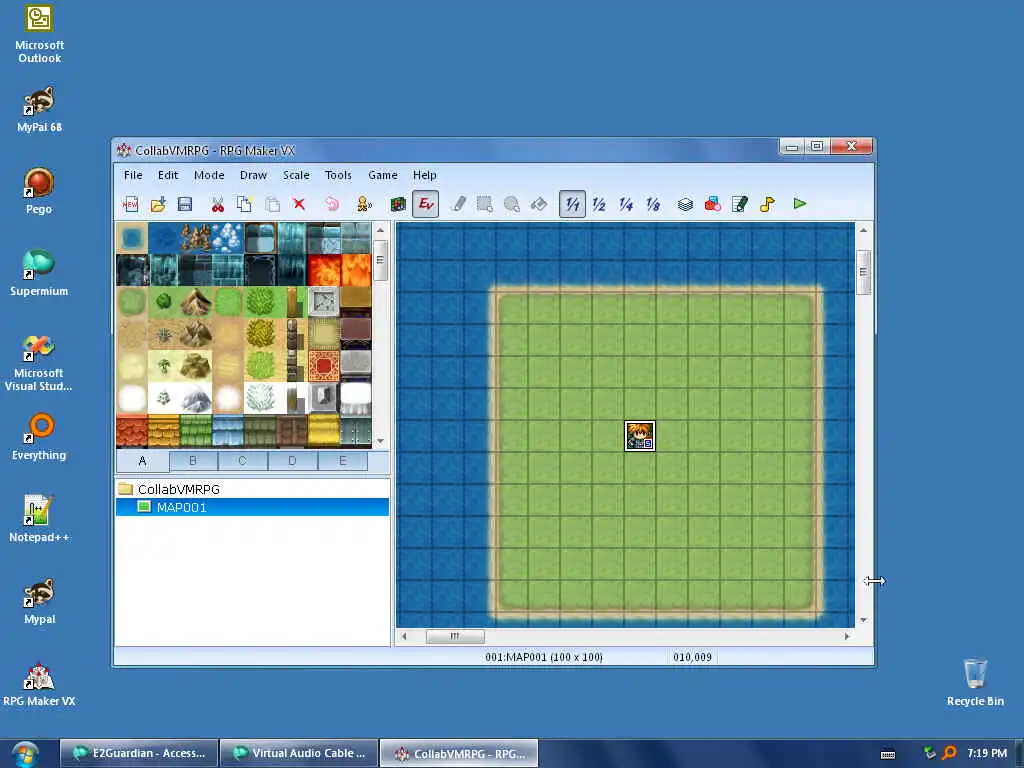Open Pego desktop shortcut
Viewport: 1024px width, 768px height.
pyautogui.click(x=39, y=191)
